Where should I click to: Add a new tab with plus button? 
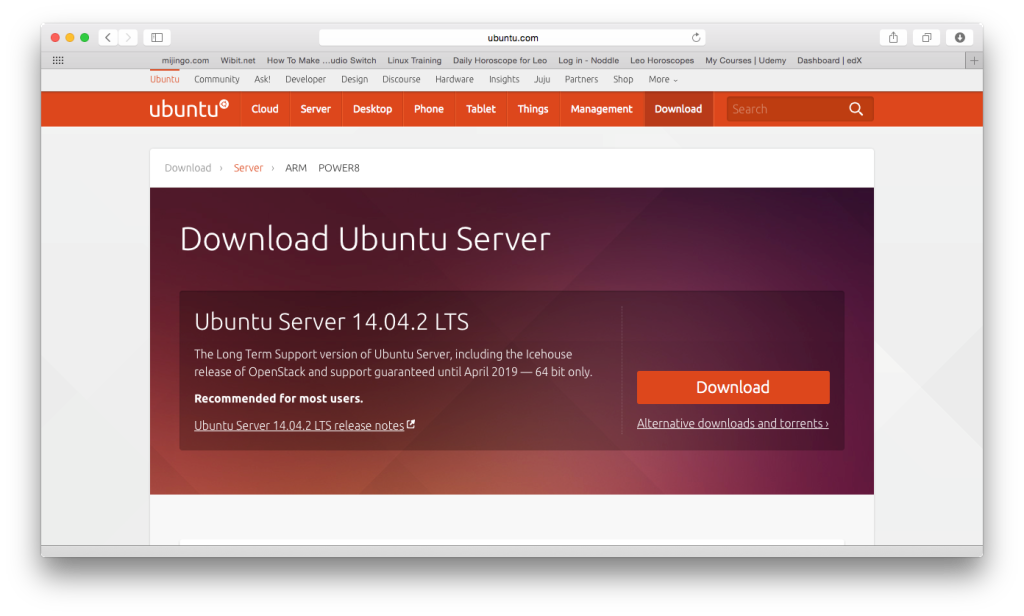[973, 60]
